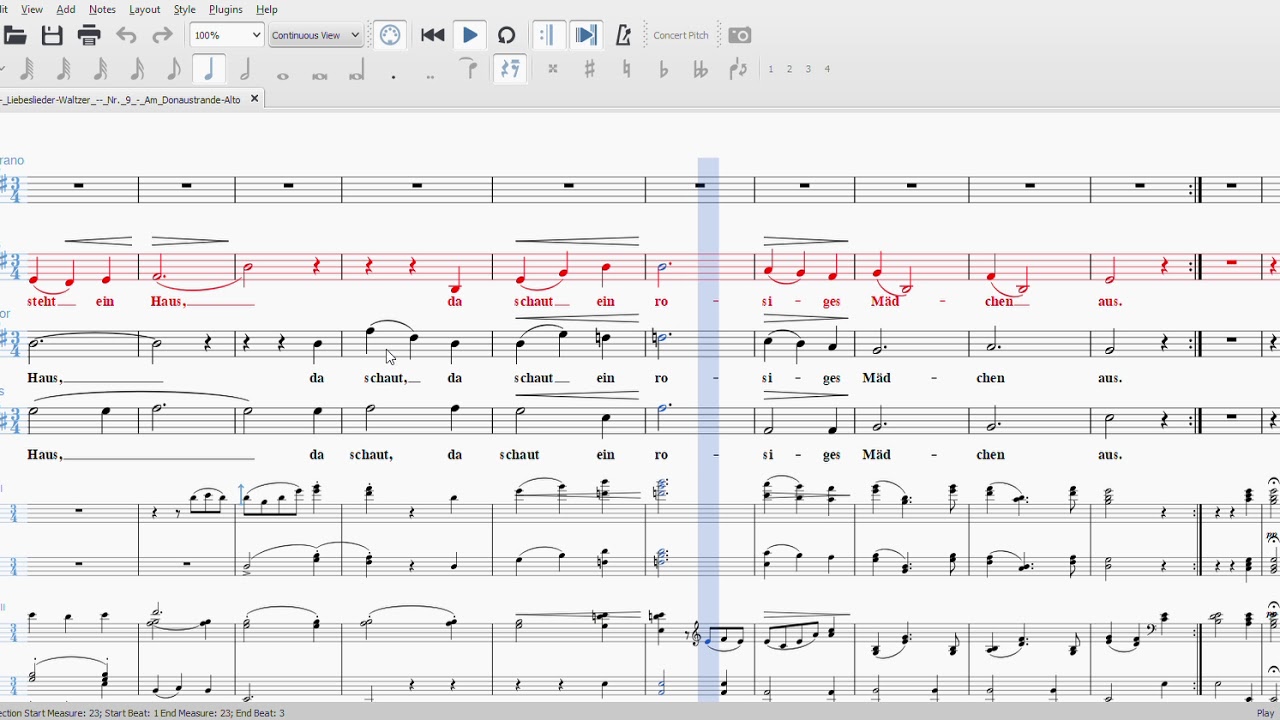Click the red lyric 'Haus,' in the alto staff

(x=167, y=301)
